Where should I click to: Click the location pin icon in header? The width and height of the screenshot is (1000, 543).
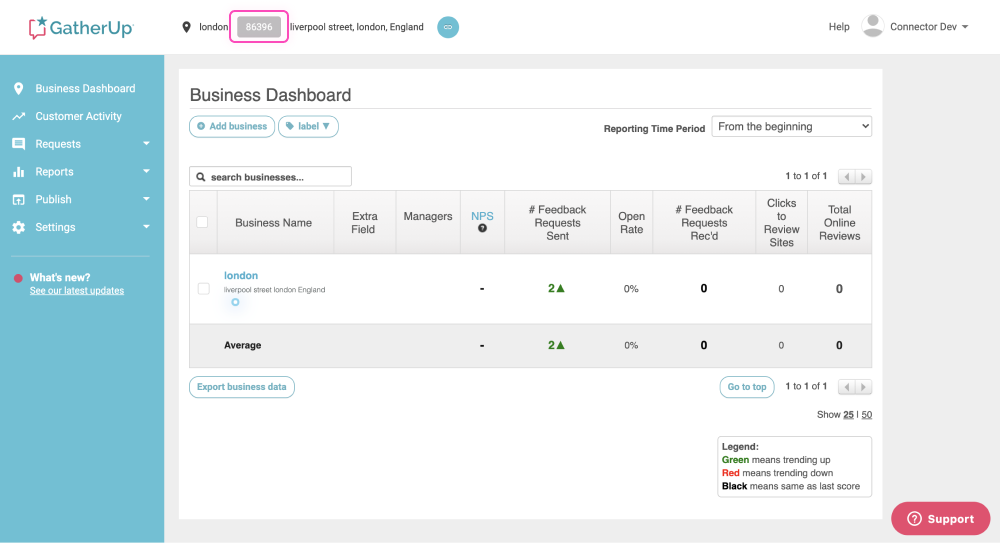click(187, 27)
